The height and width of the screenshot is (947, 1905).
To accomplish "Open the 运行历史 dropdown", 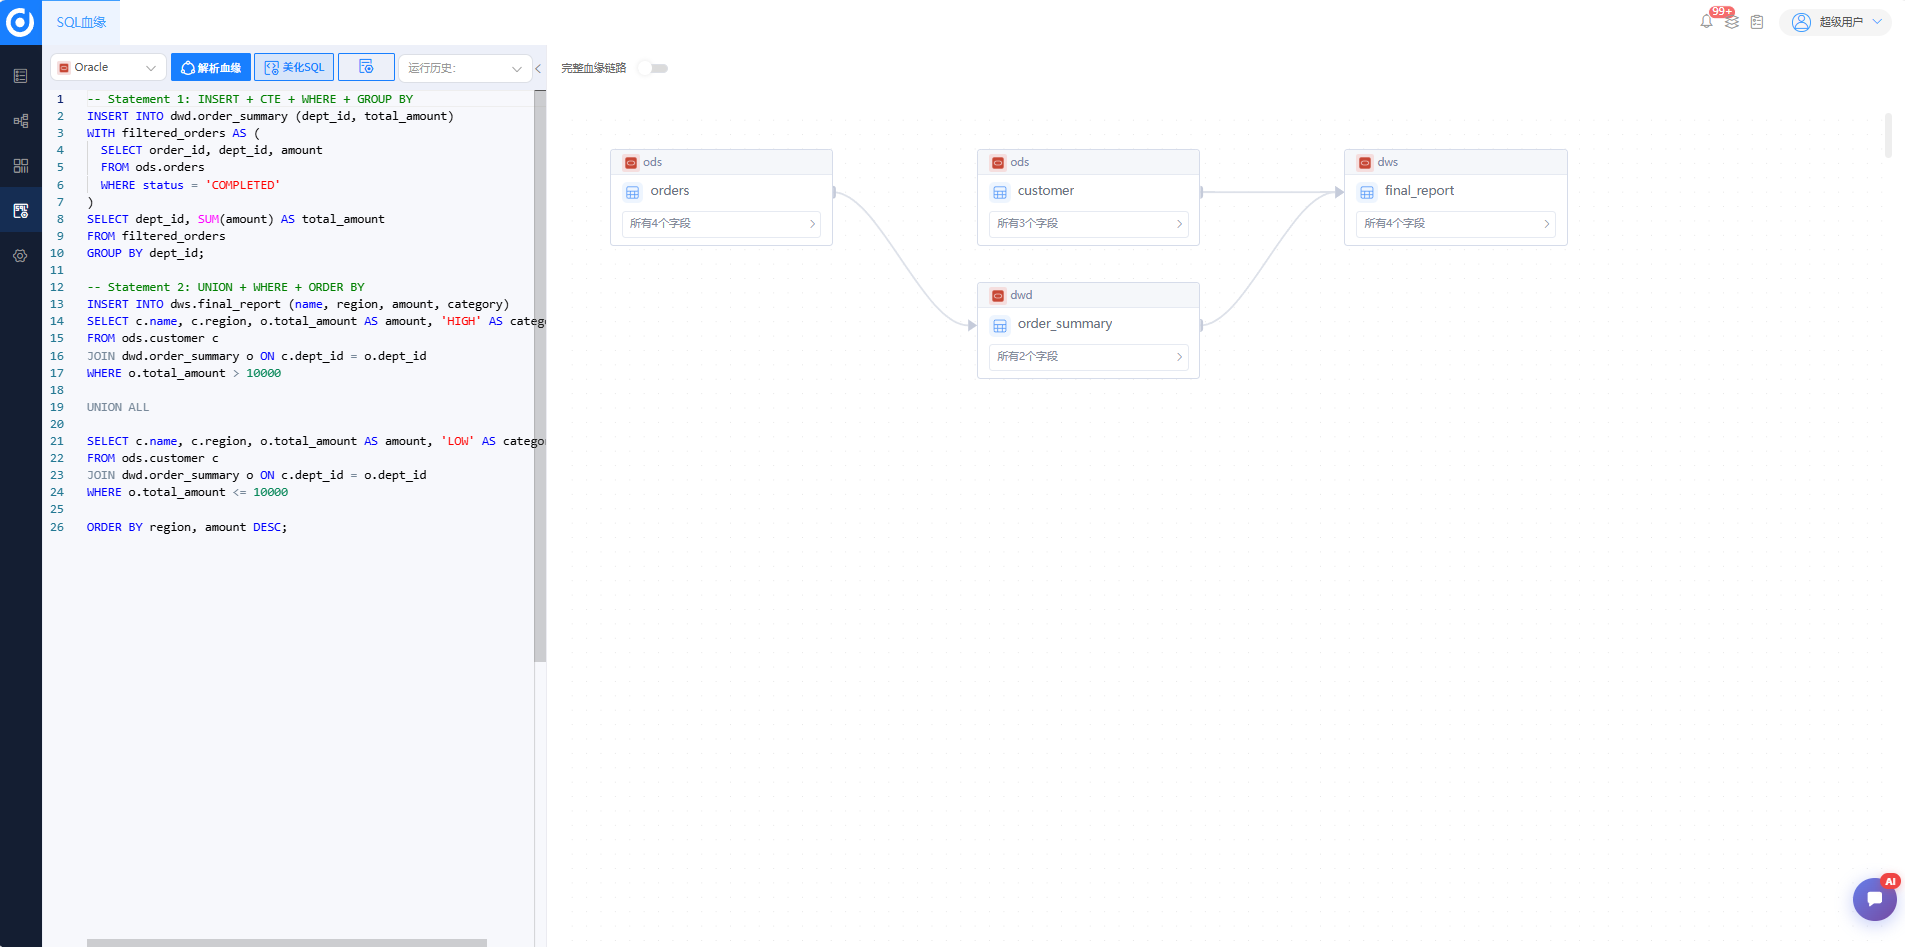I will coord(465,67).
